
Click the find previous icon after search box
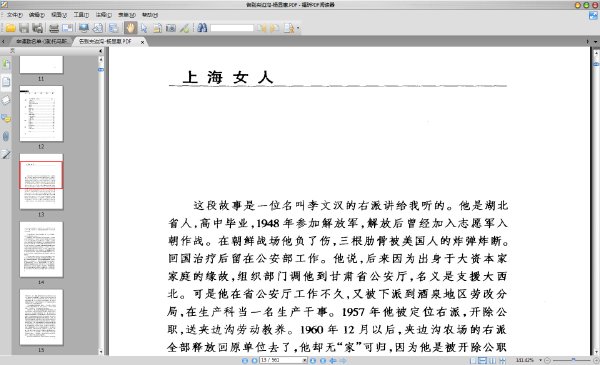click(261, 28)
